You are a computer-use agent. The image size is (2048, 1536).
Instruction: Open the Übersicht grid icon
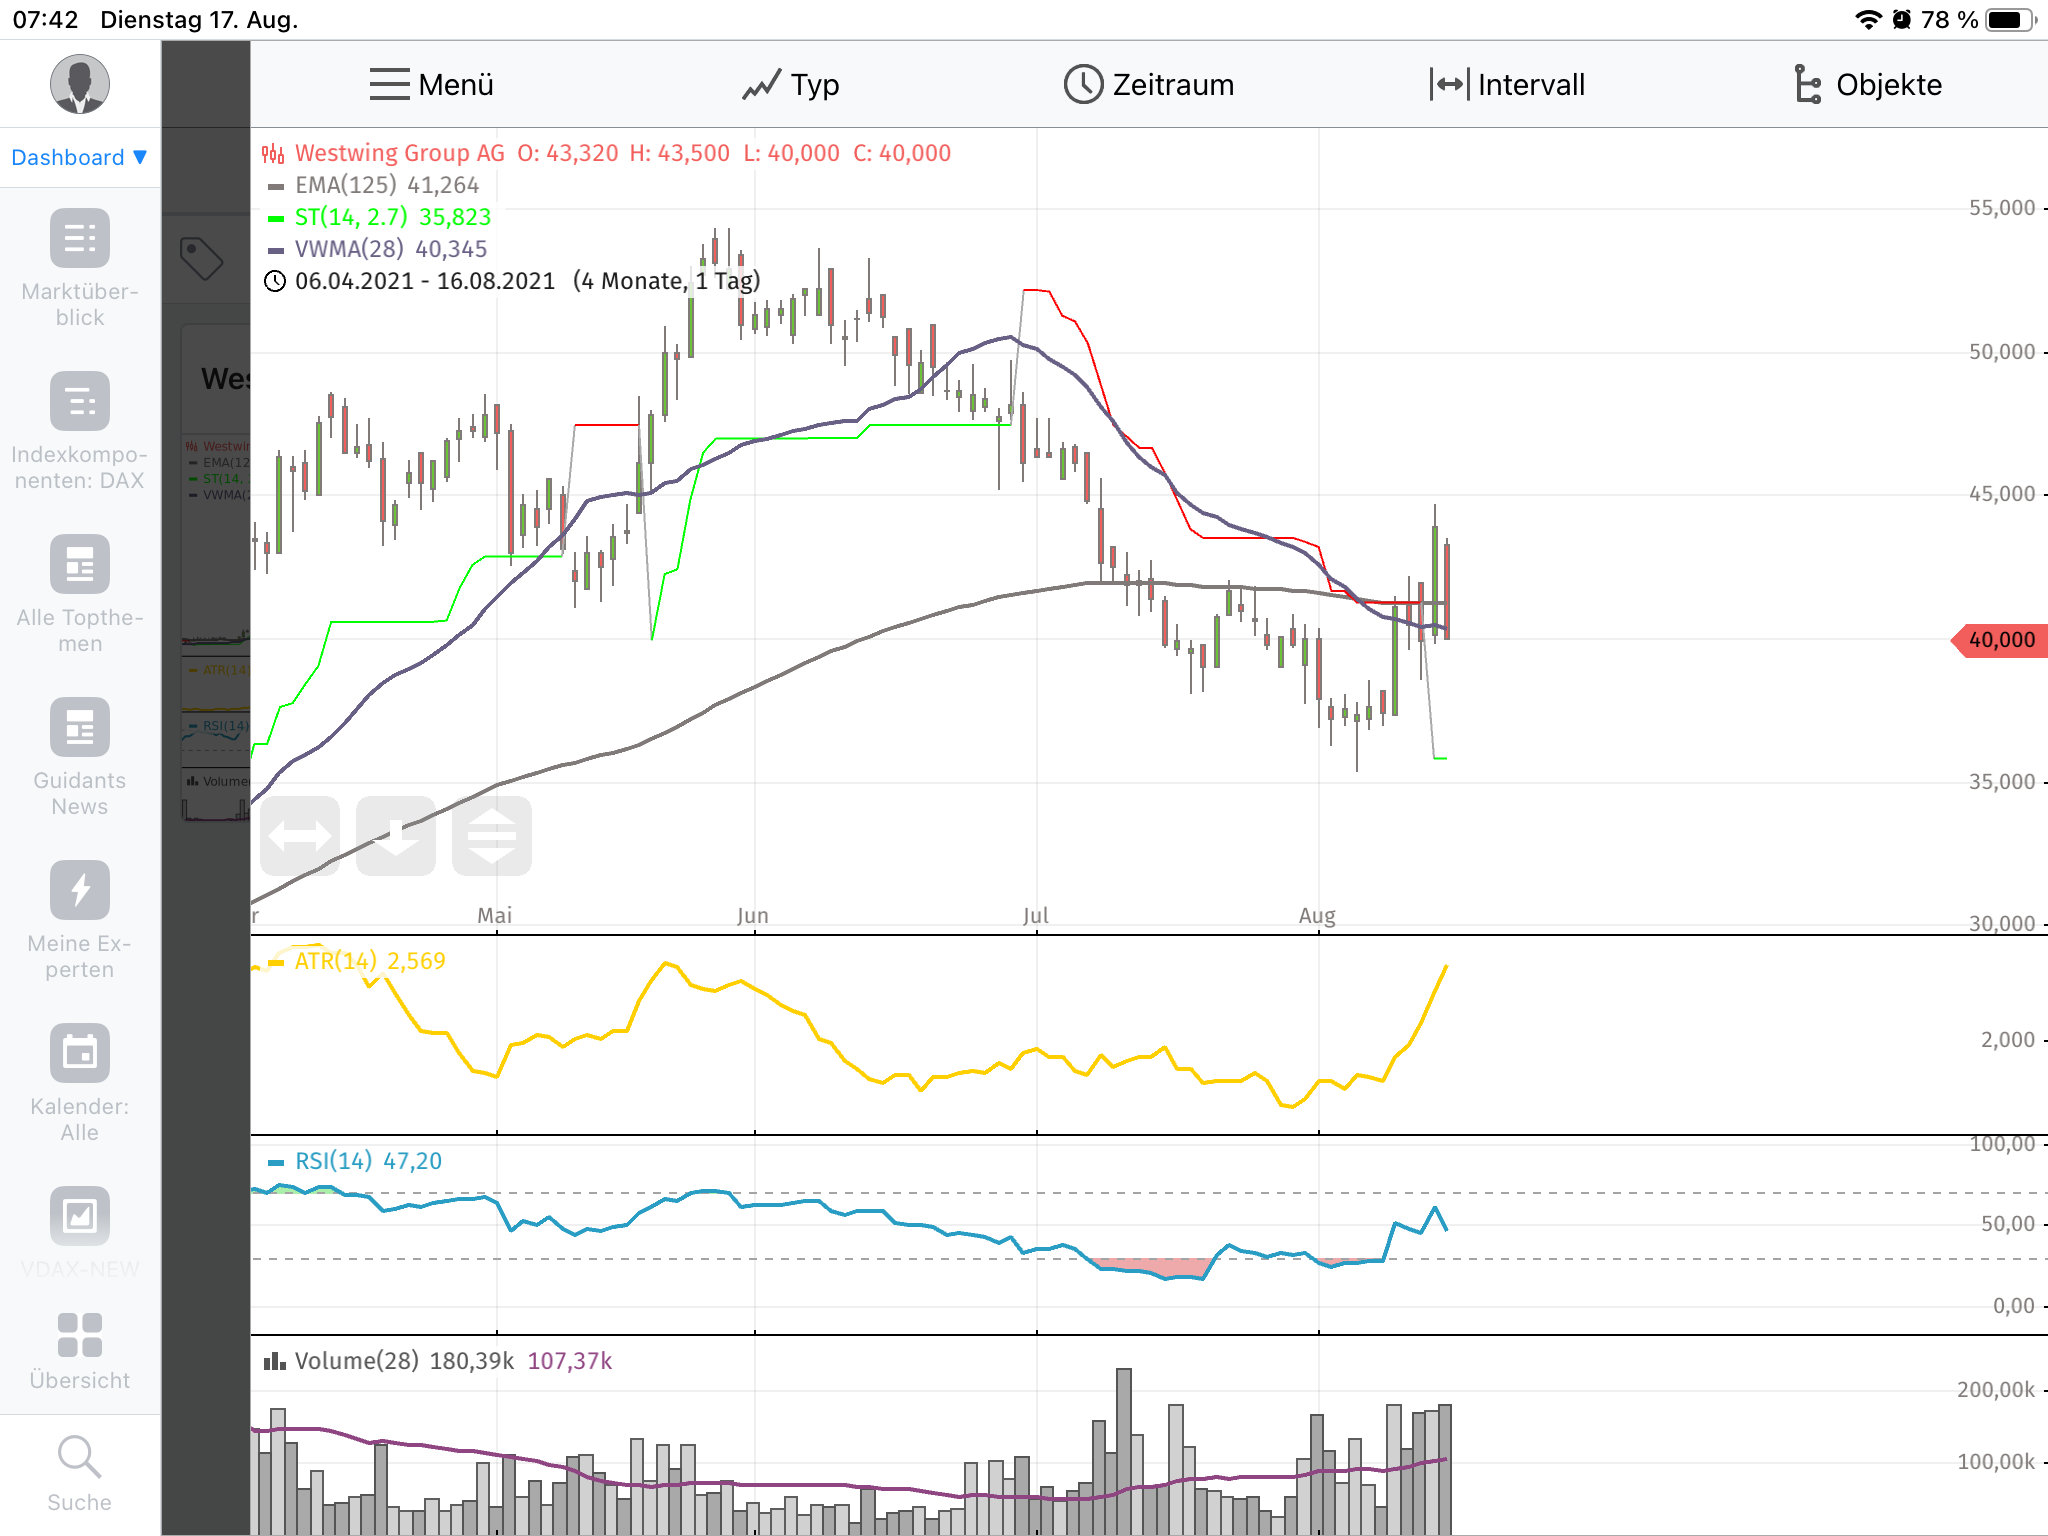79,1335
